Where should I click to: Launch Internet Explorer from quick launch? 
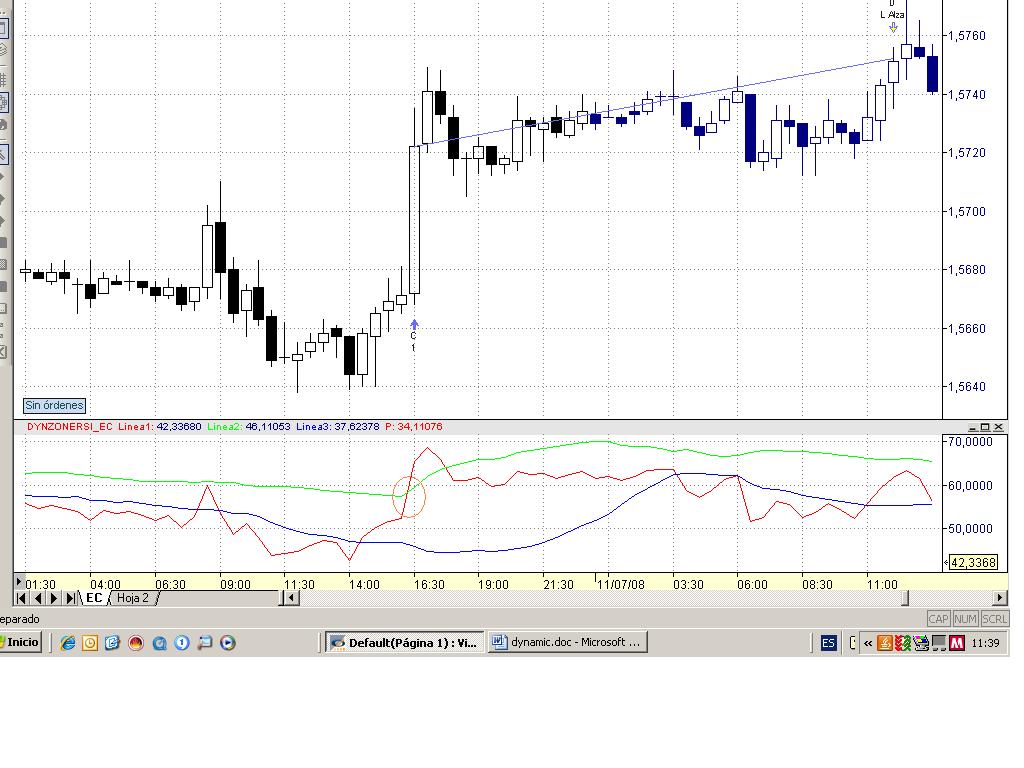coord(67,643)
